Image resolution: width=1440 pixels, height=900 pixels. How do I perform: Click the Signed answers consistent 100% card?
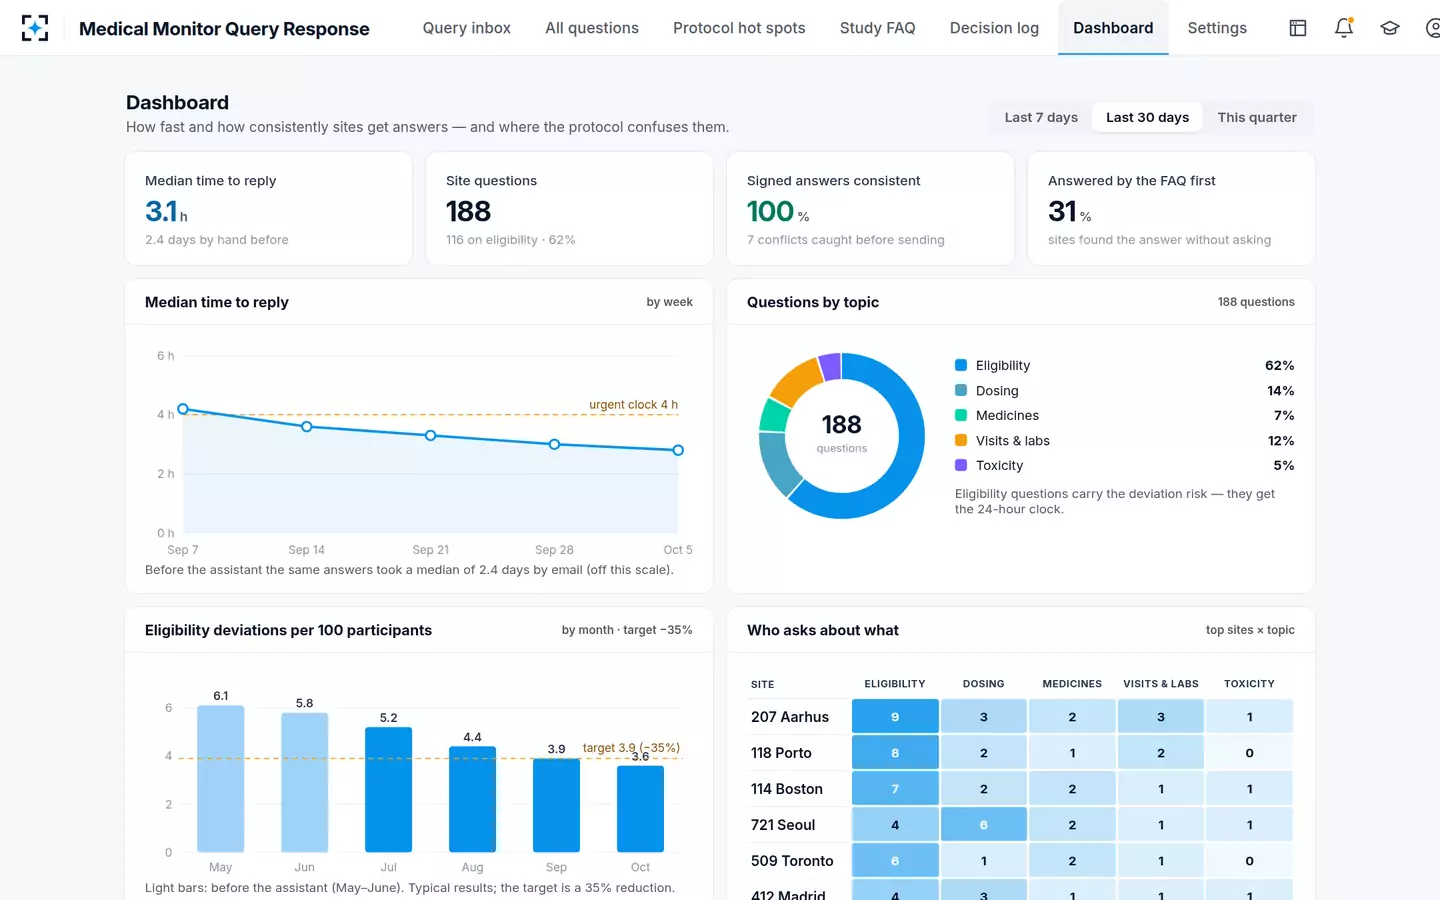click(x=871, y=209)
